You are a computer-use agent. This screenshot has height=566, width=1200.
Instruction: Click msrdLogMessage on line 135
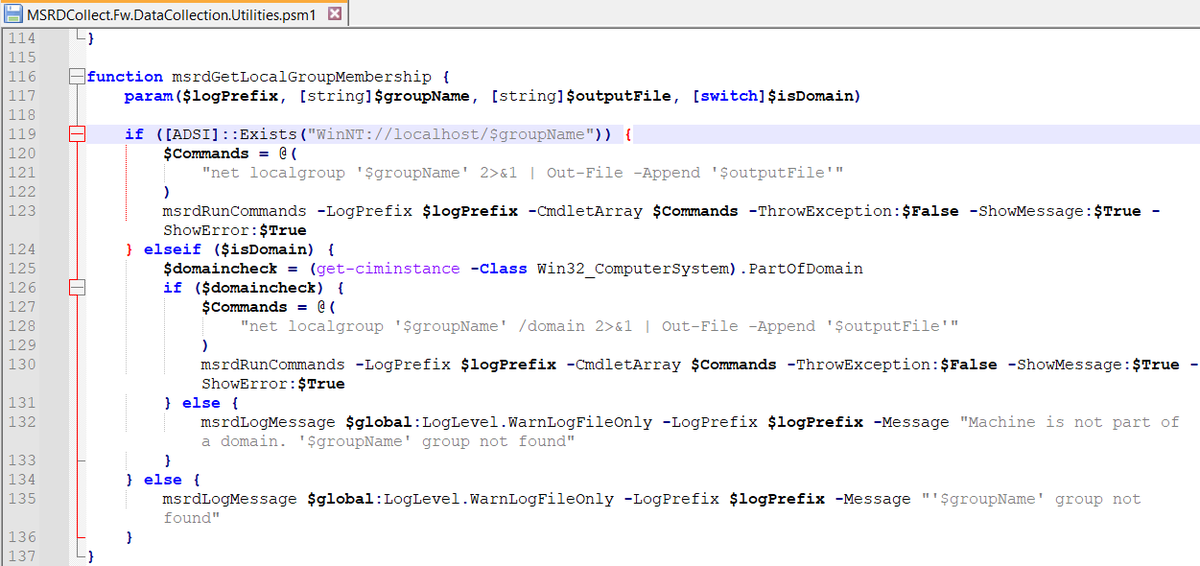click(x=230, y=499)
